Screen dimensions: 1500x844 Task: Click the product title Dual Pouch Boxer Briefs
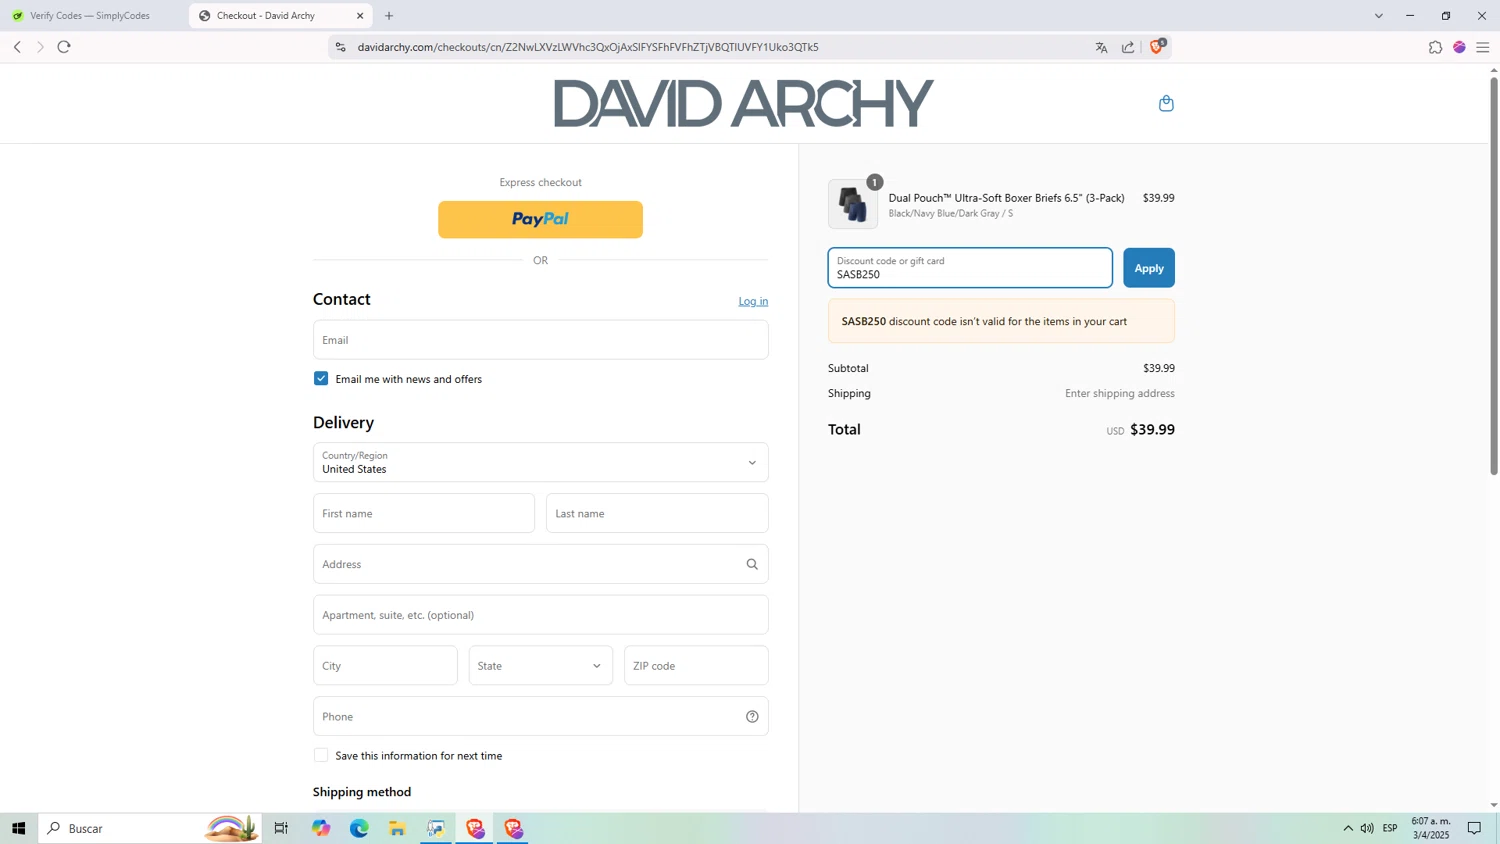coord(1006,198)
